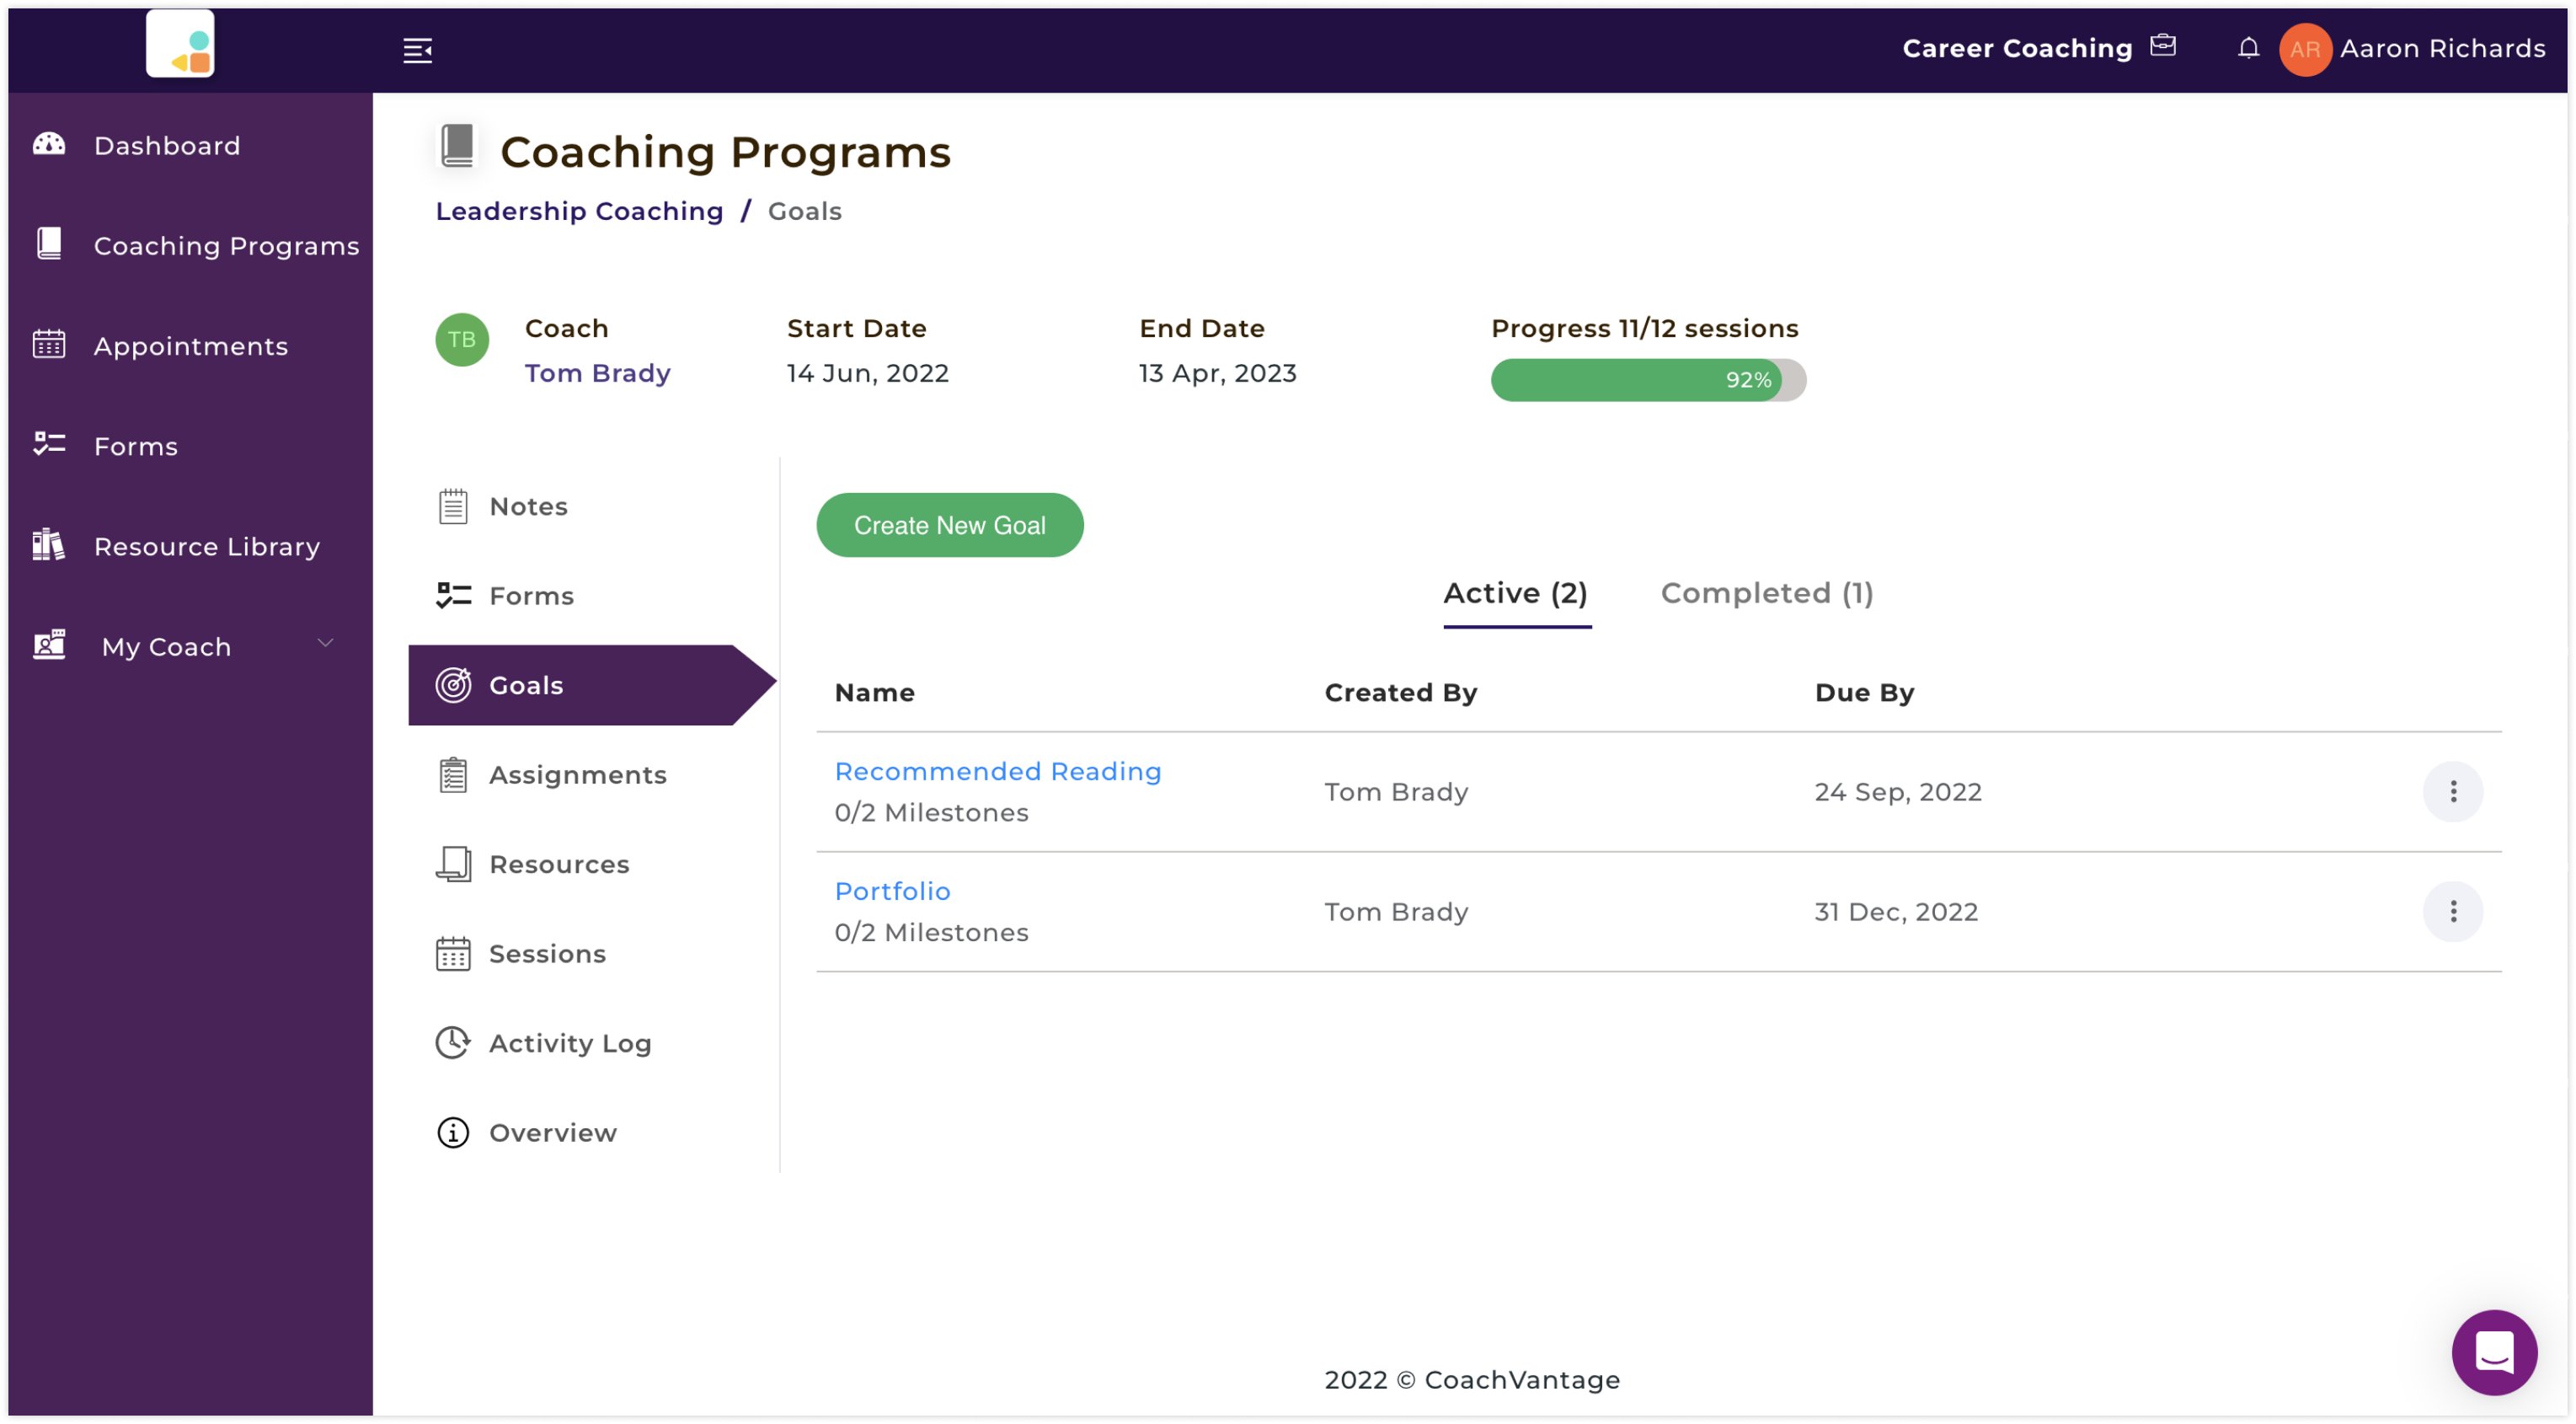Click the Create New Goal button
Image resolution: width=2576 pixels, height=1424 pixels.
[949, 525]
